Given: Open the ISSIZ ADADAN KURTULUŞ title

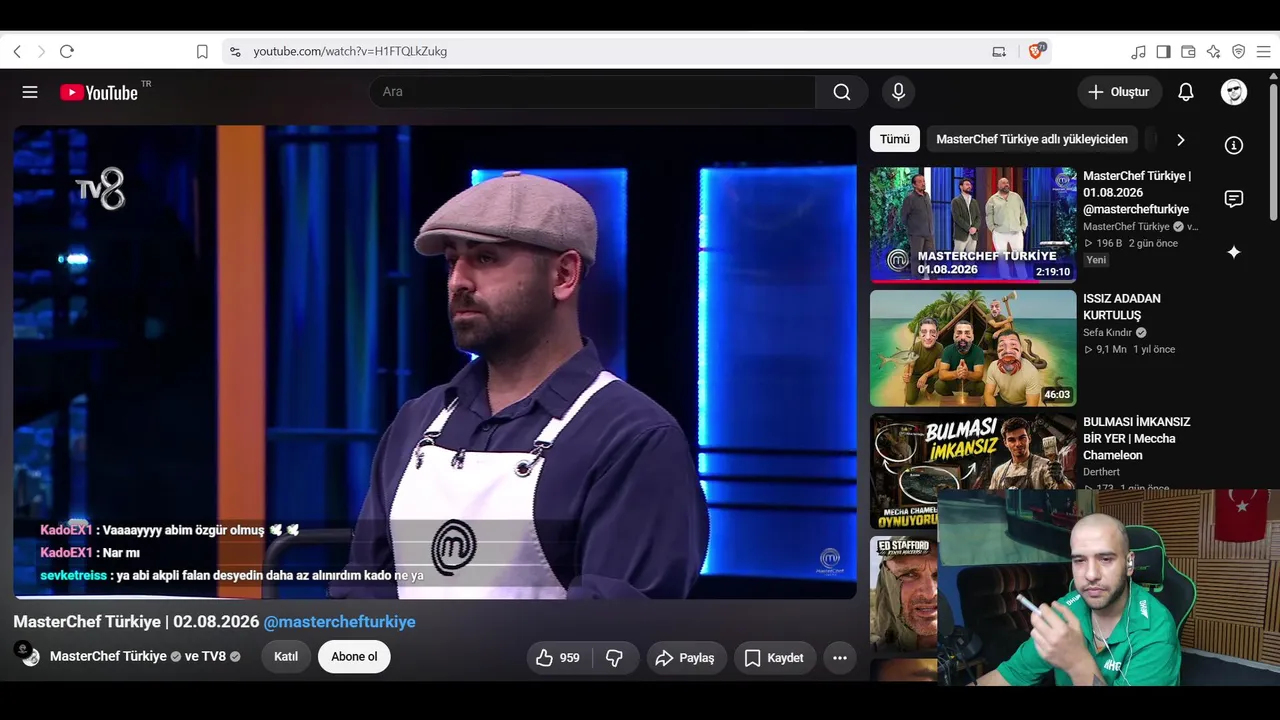Looking at the screenshot, I should click(1122, 307).
